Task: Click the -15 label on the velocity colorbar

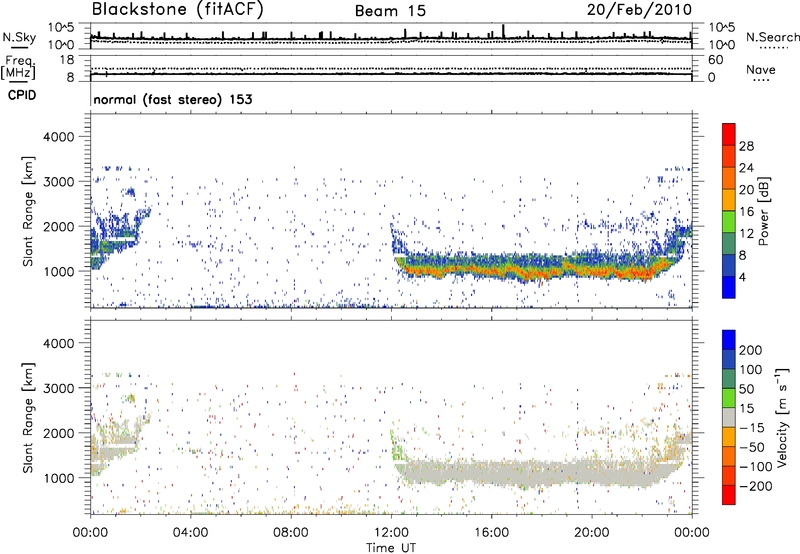Action: (752, 428)
